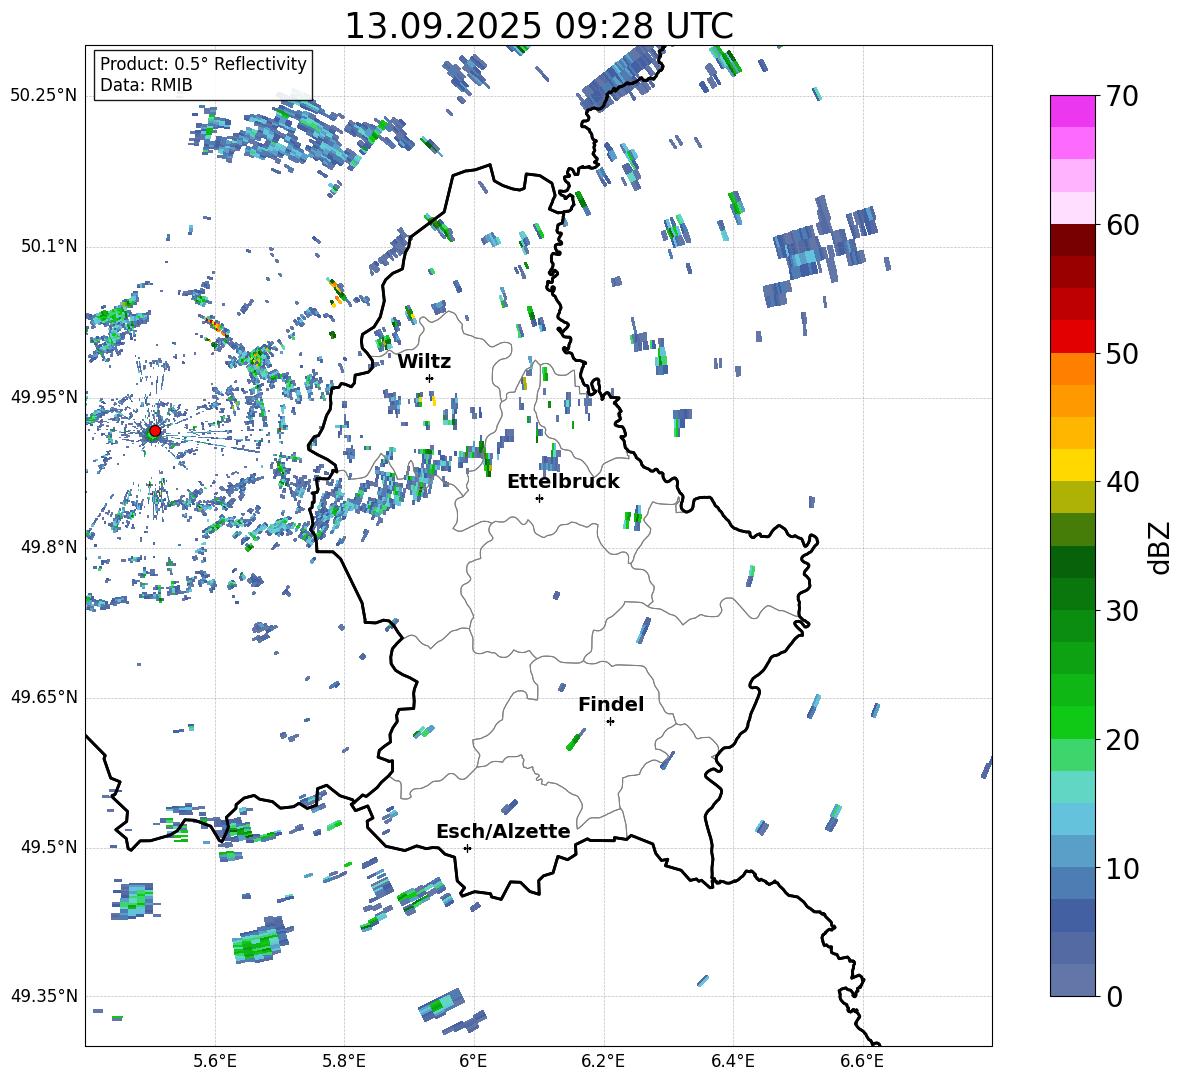This screenshot has height=1081, width=1184.
Task: Click the 6.4°E longitude label
Action: click(x=732, y=1061)
